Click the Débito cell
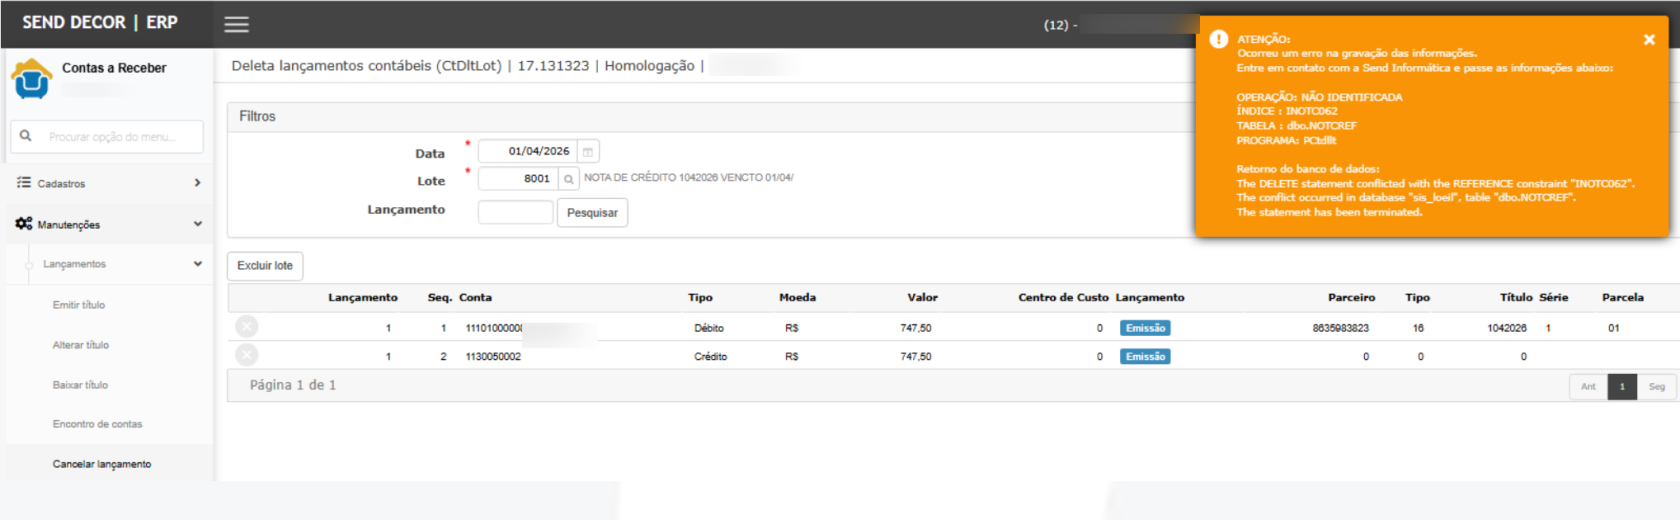Image resolution: width=1680 pixels, height=520 pixels. 709,328
